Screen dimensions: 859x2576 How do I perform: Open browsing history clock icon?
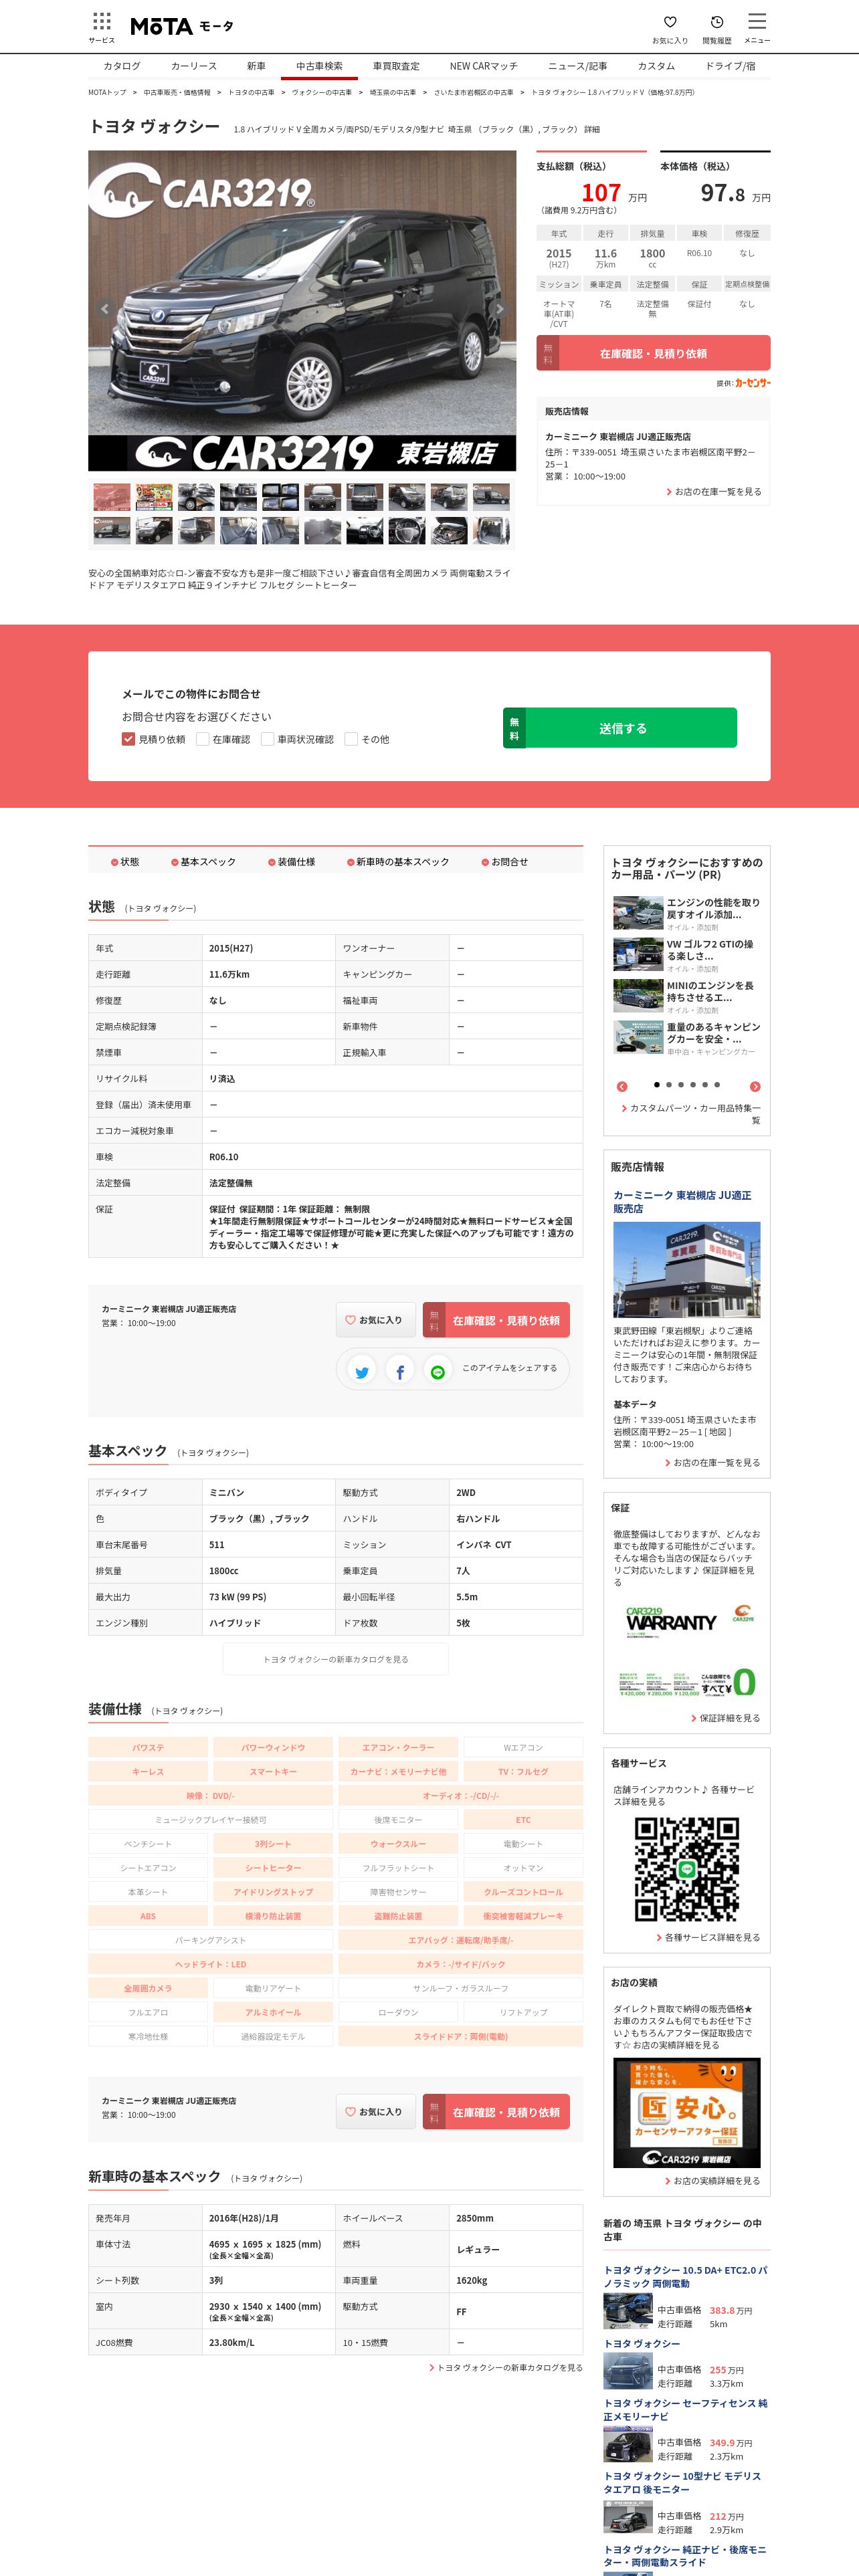click(x=717, y=22)
